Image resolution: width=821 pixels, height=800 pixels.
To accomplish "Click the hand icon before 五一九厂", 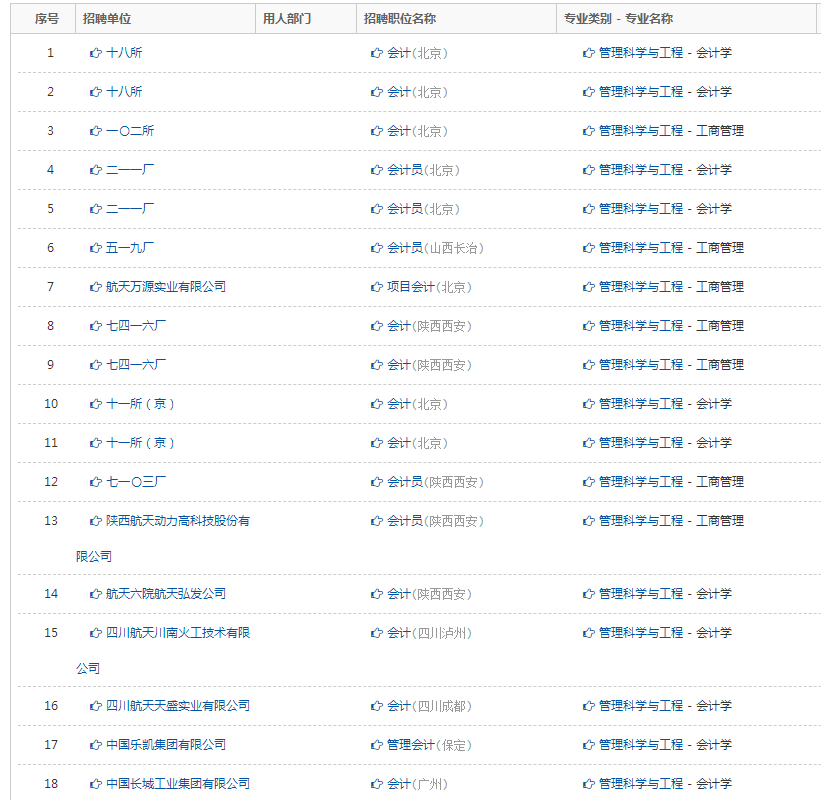I will [x=95, y=248].
